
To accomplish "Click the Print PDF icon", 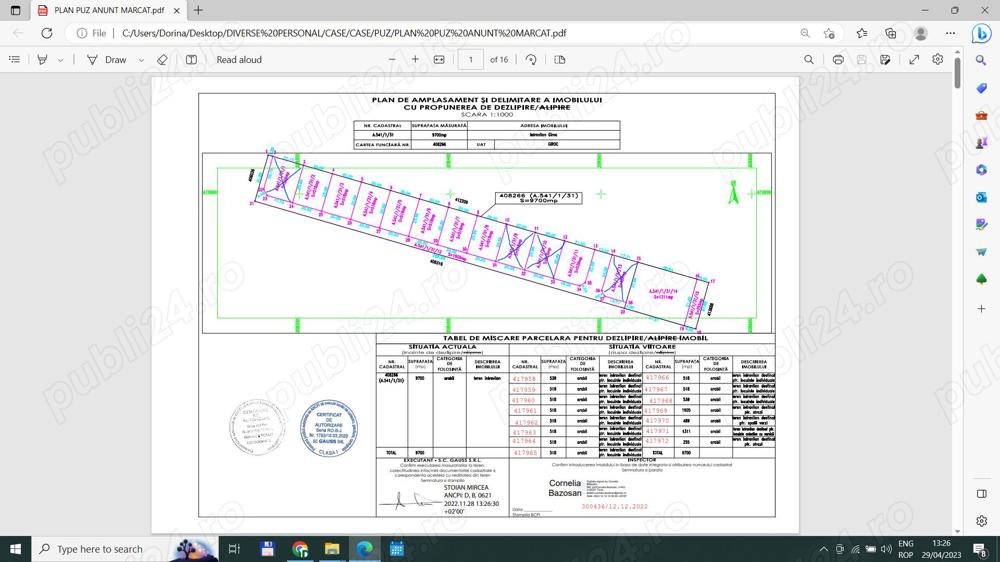I will [838, 60].
